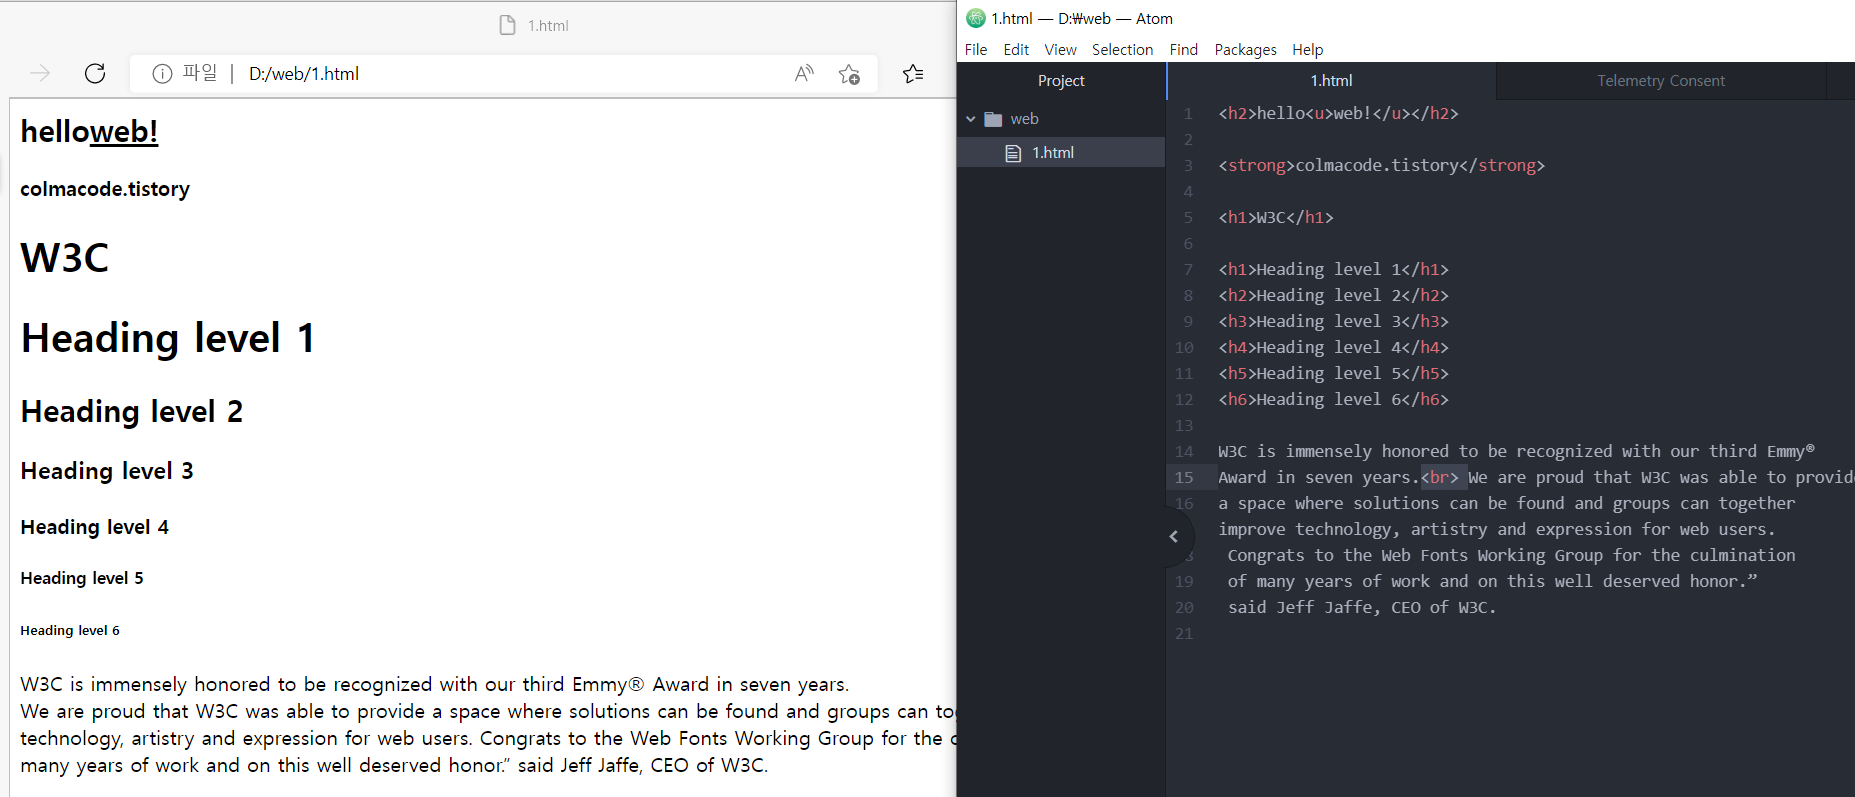1855x797 pixels.
Task: Click 'helloweb!' heading in browser page
Action: pyautogui.click(x=89, y=132)
